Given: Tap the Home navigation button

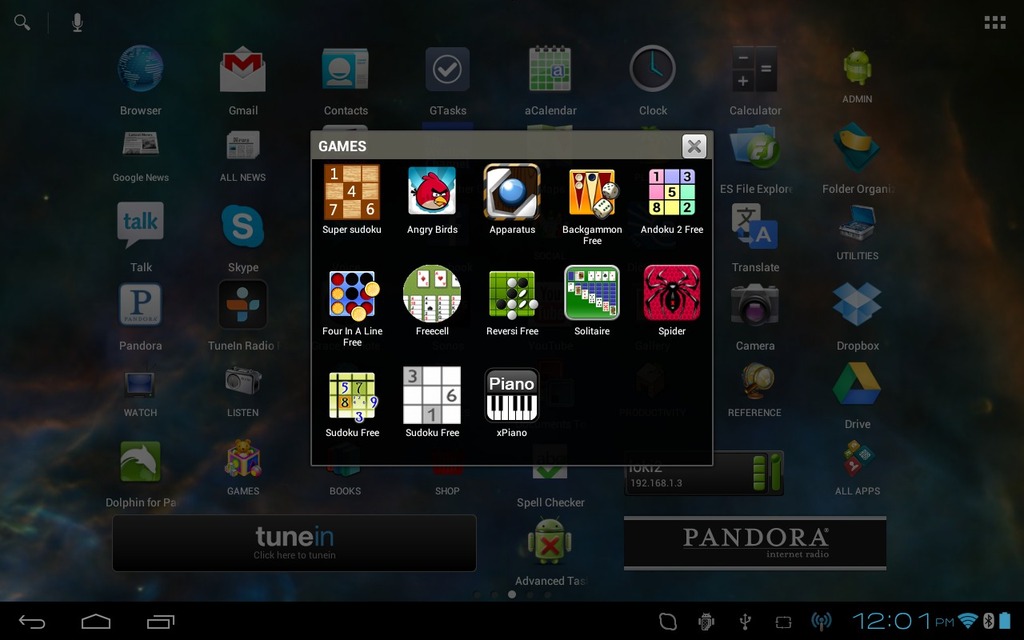Looking at the screenshot, I should tap(96, 621).
